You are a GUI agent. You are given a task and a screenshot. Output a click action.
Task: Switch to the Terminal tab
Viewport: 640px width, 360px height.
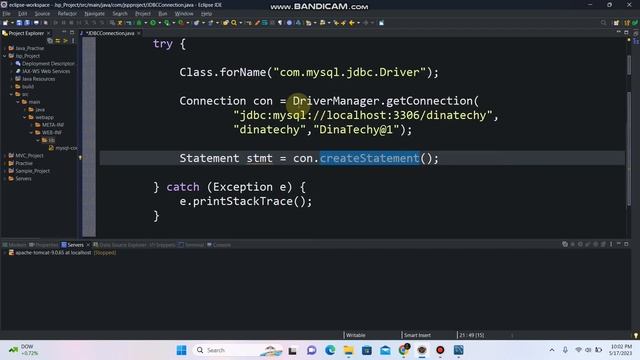[191, 245]
